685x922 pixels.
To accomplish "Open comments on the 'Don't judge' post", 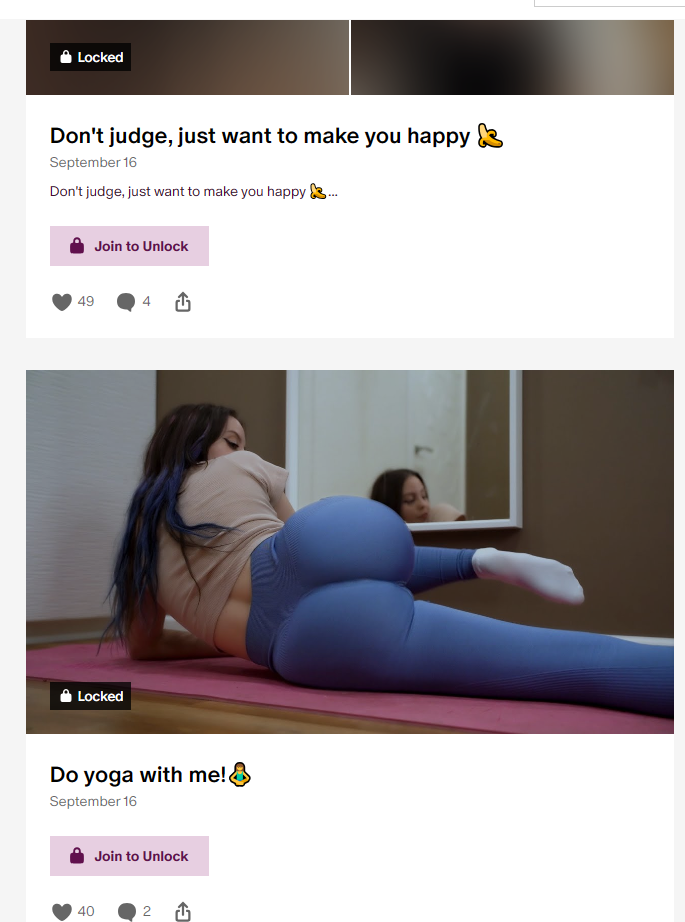I will [x=126, y=302].
